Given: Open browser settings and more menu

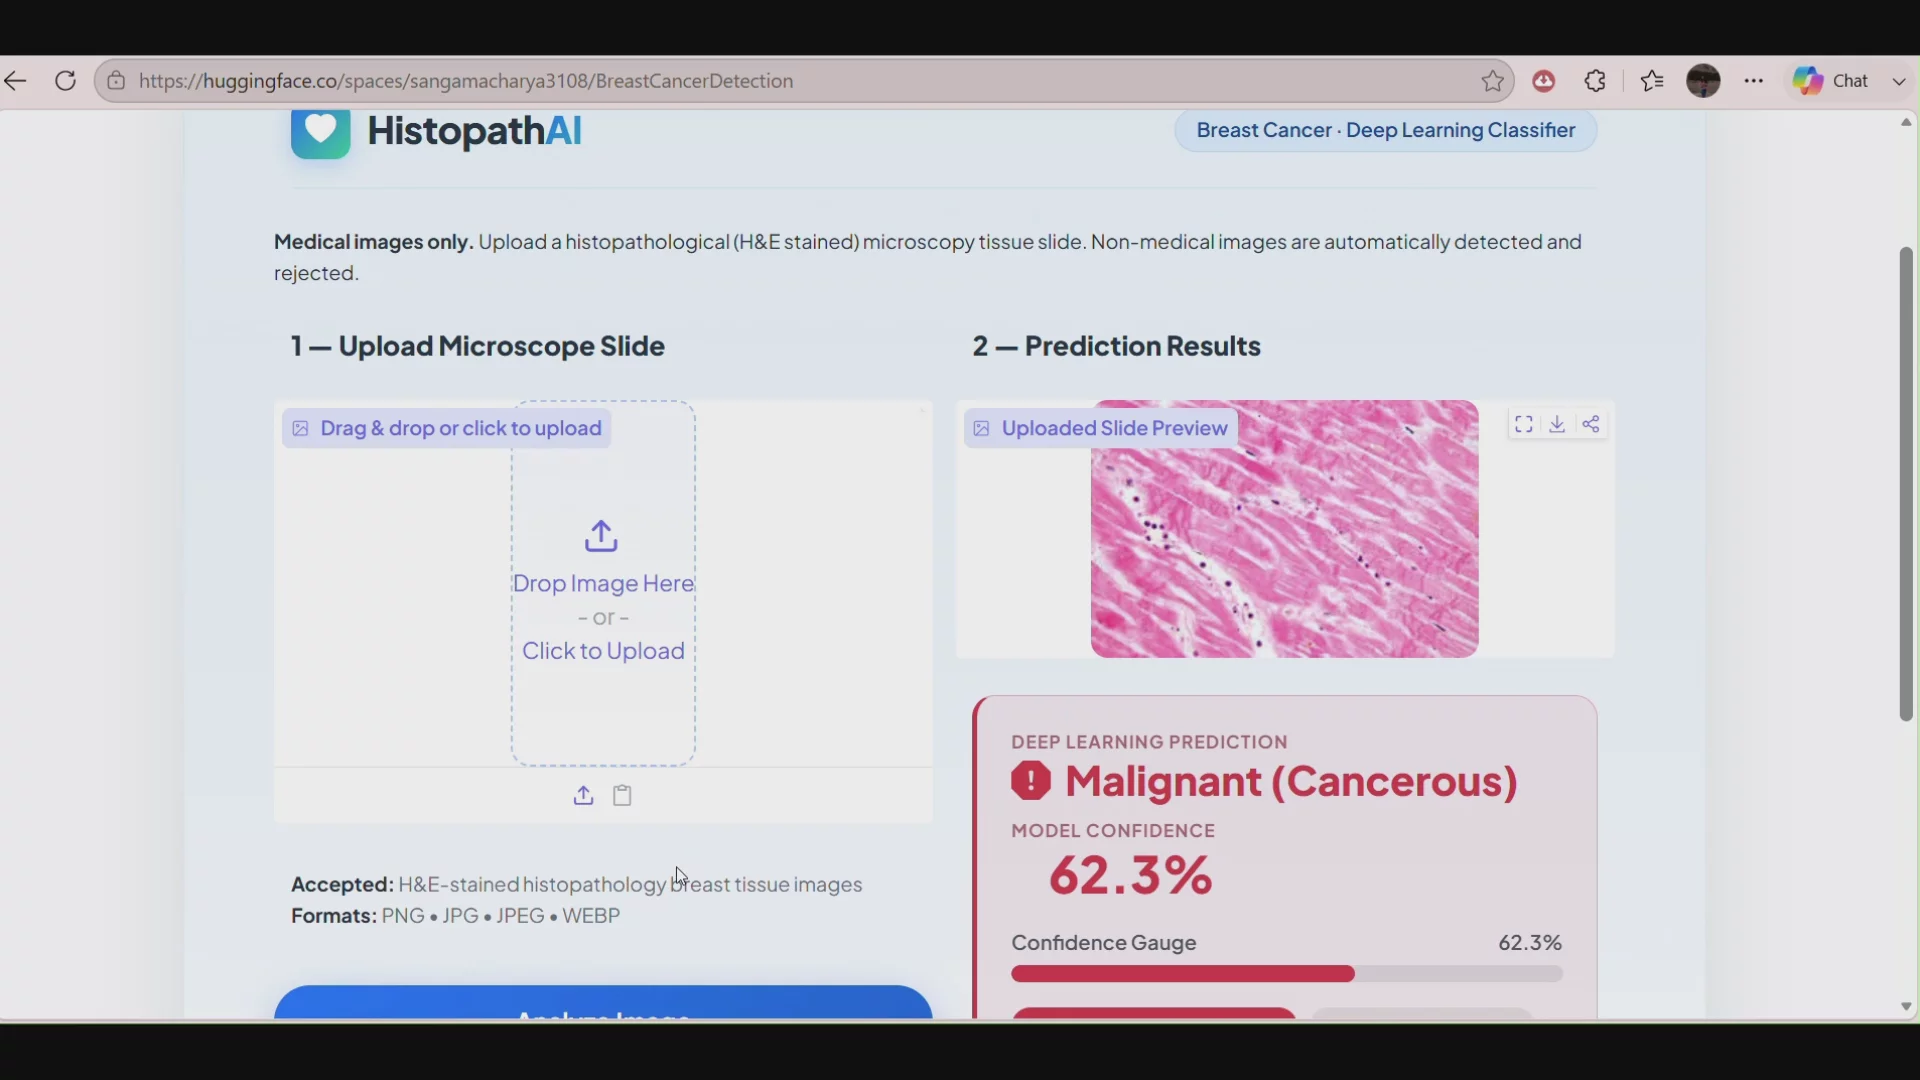Looking at the screenshot, I should point(1754,81).
